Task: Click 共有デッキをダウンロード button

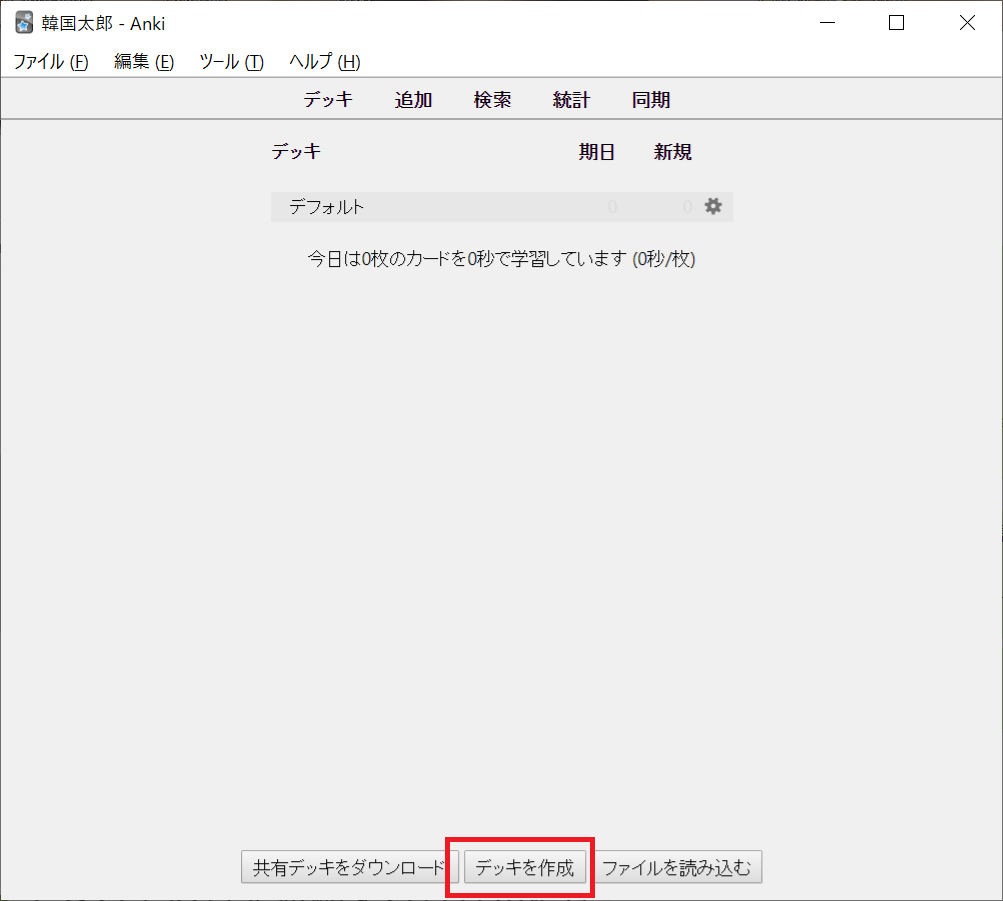Action: point(349,867)
